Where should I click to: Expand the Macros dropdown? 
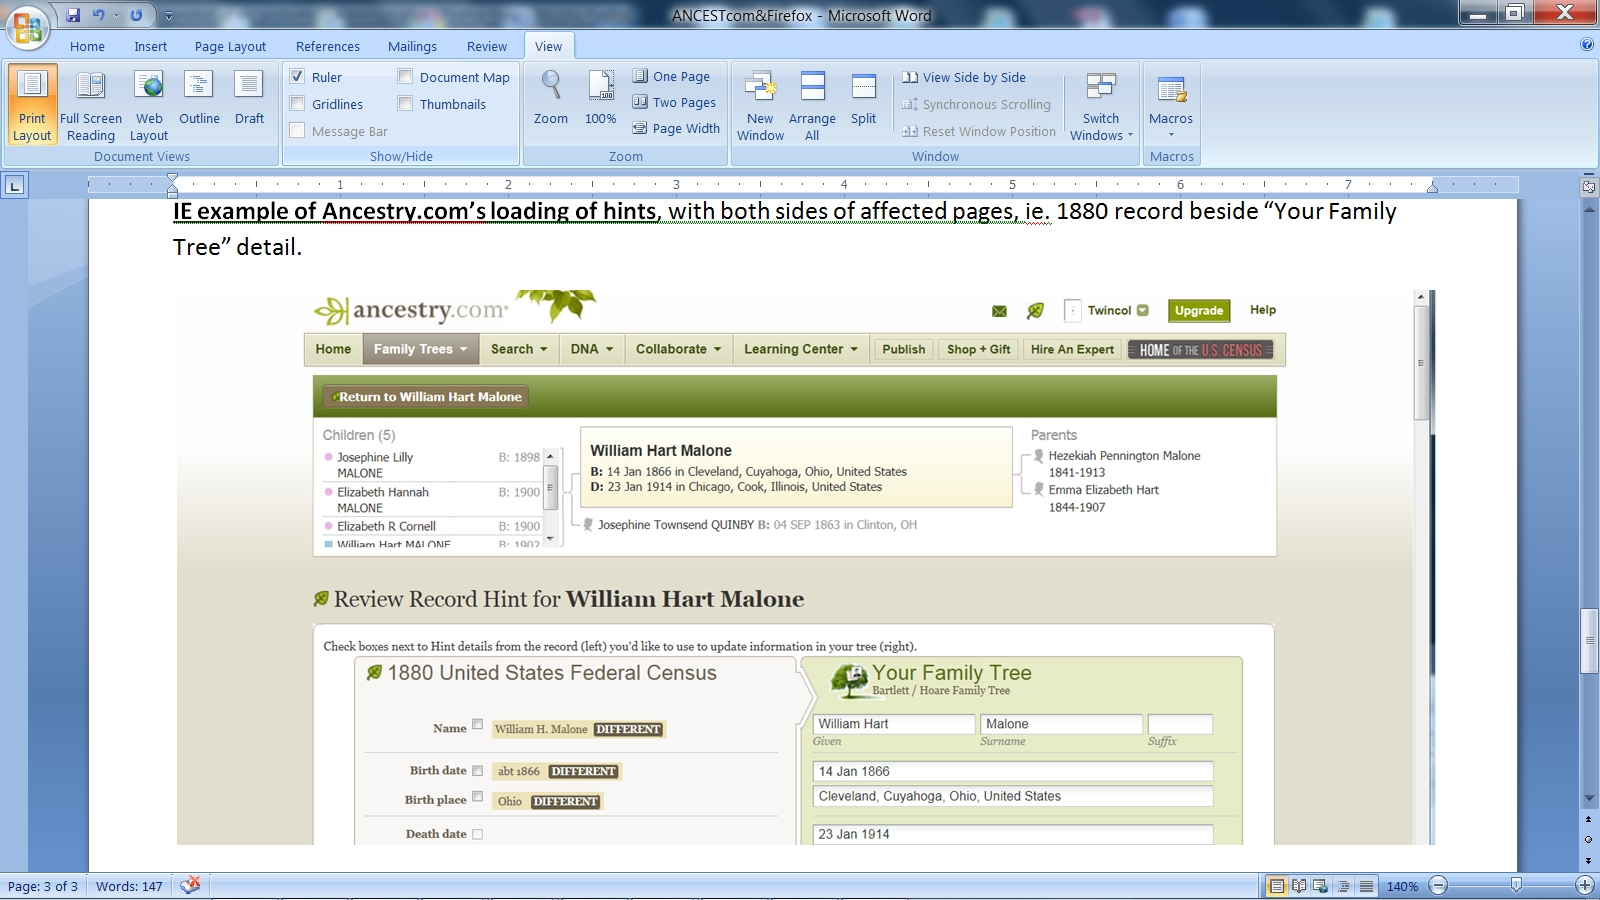click(x=1171, y=134)
